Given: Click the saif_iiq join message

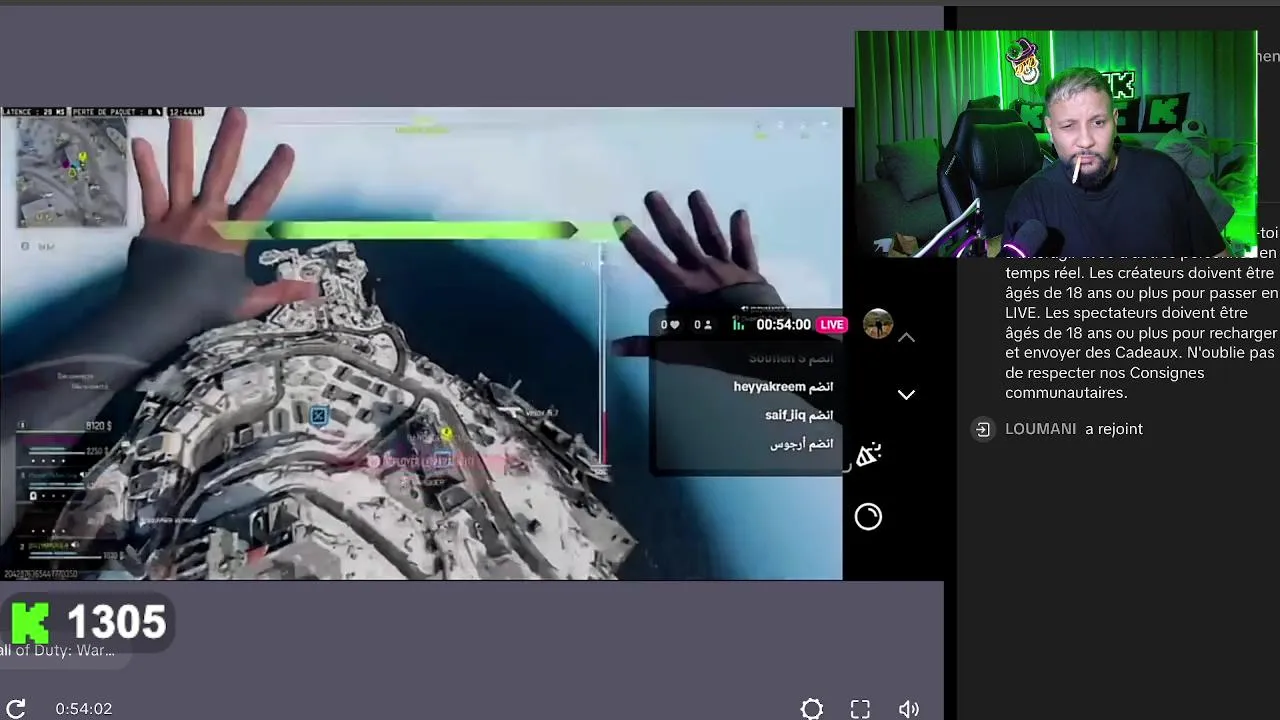Looking at the screenshot, I should tap(799, 415).
